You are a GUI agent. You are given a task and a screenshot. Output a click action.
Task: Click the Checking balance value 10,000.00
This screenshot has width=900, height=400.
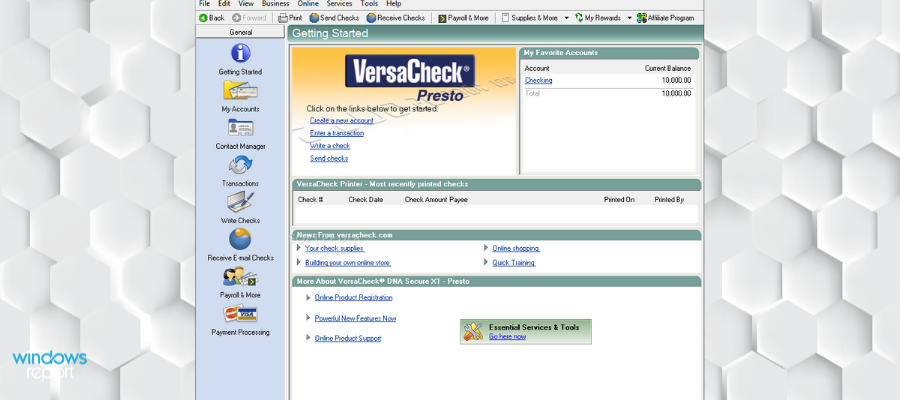[677, 81]
